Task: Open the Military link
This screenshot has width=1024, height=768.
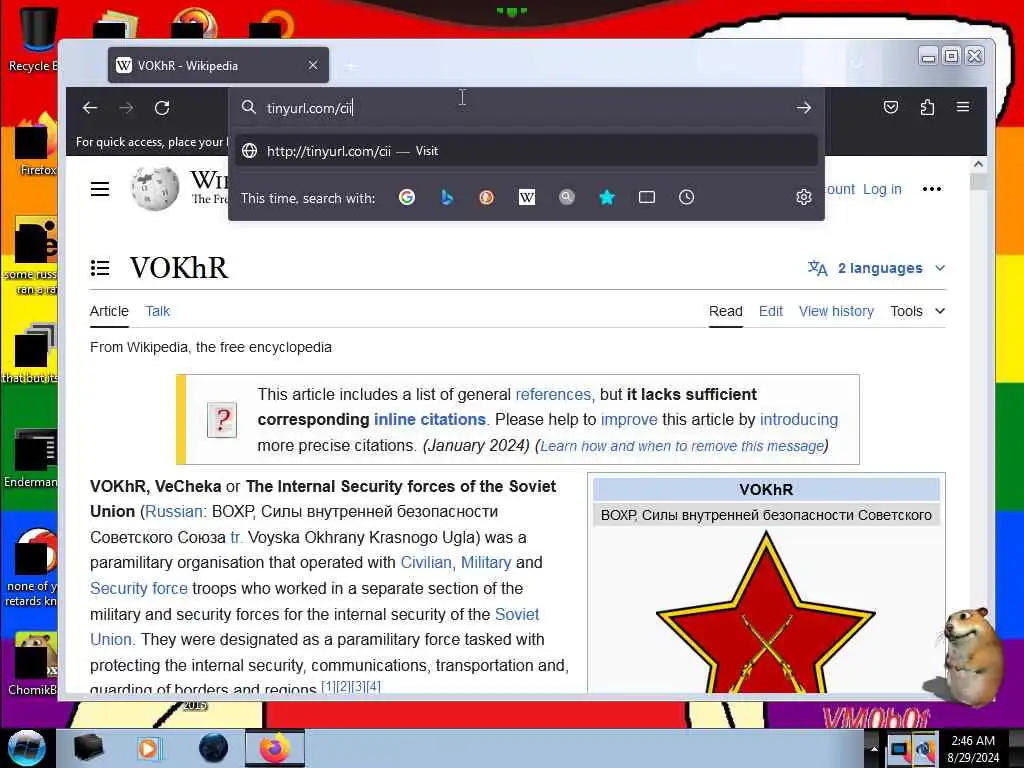Action: (x=486, y=562)
